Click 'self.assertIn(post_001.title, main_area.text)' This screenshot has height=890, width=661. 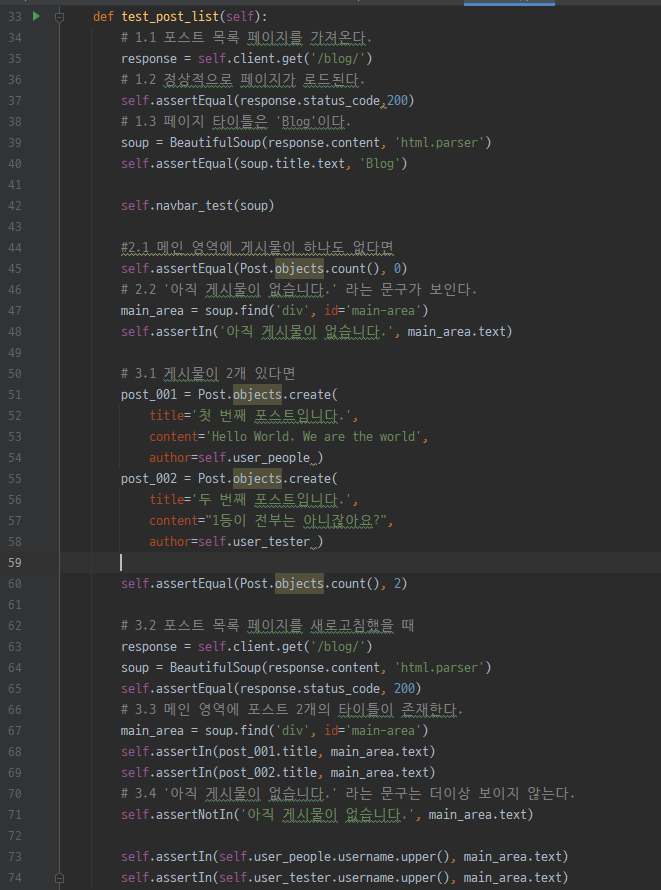(278, 752)
